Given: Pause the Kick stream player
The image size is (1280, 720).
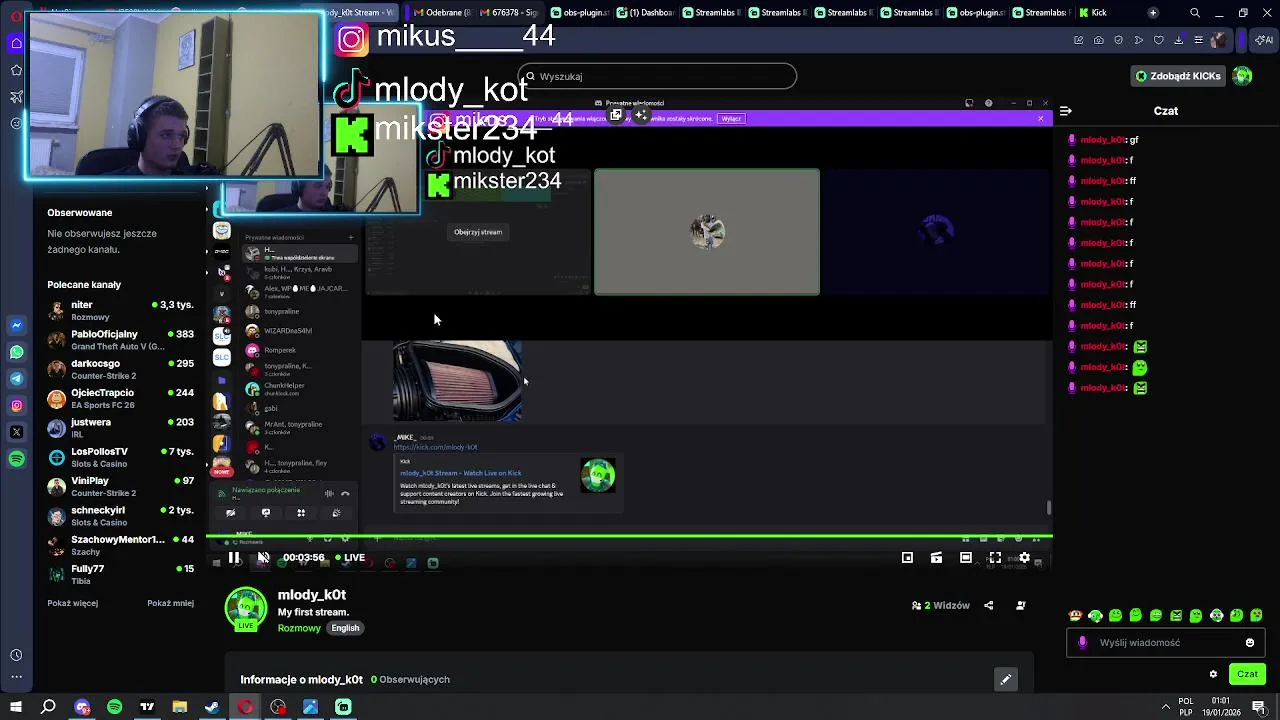Looking at the screenshot, I should click(233, 558).
